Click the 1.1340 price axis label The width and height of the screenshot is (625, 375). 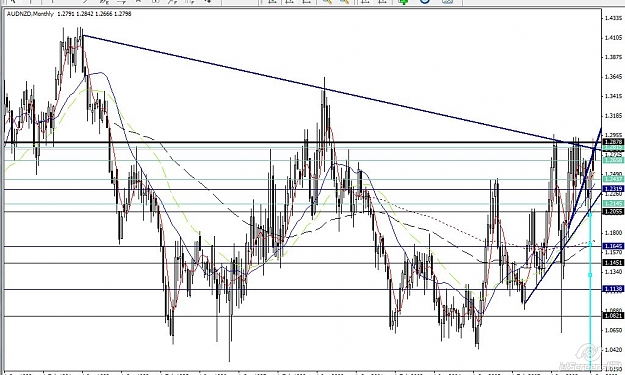[x=613, y=272]
